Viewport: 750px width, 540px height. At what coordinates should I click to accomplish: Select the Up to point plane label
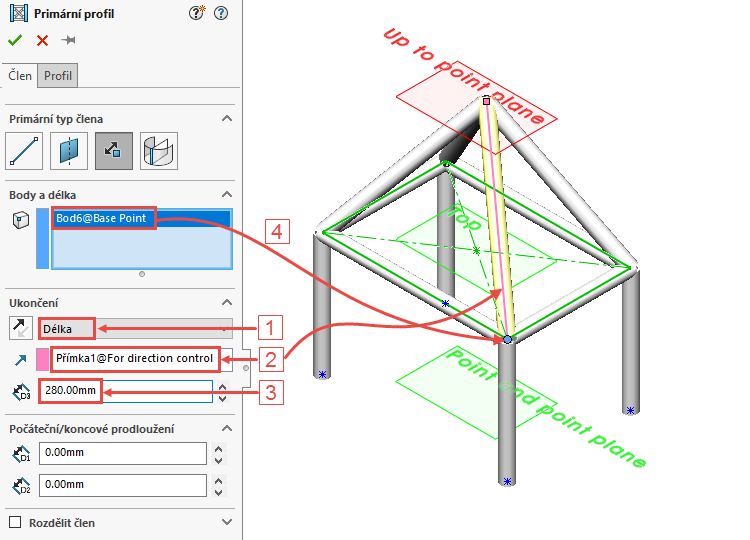pyautogui.click(x=463, y=76)
